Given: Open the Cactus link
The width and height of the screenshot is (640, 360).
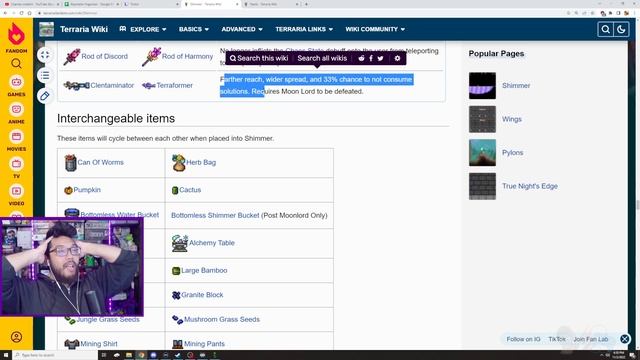Looking at the screenshot, I should [x=190, y=190].
